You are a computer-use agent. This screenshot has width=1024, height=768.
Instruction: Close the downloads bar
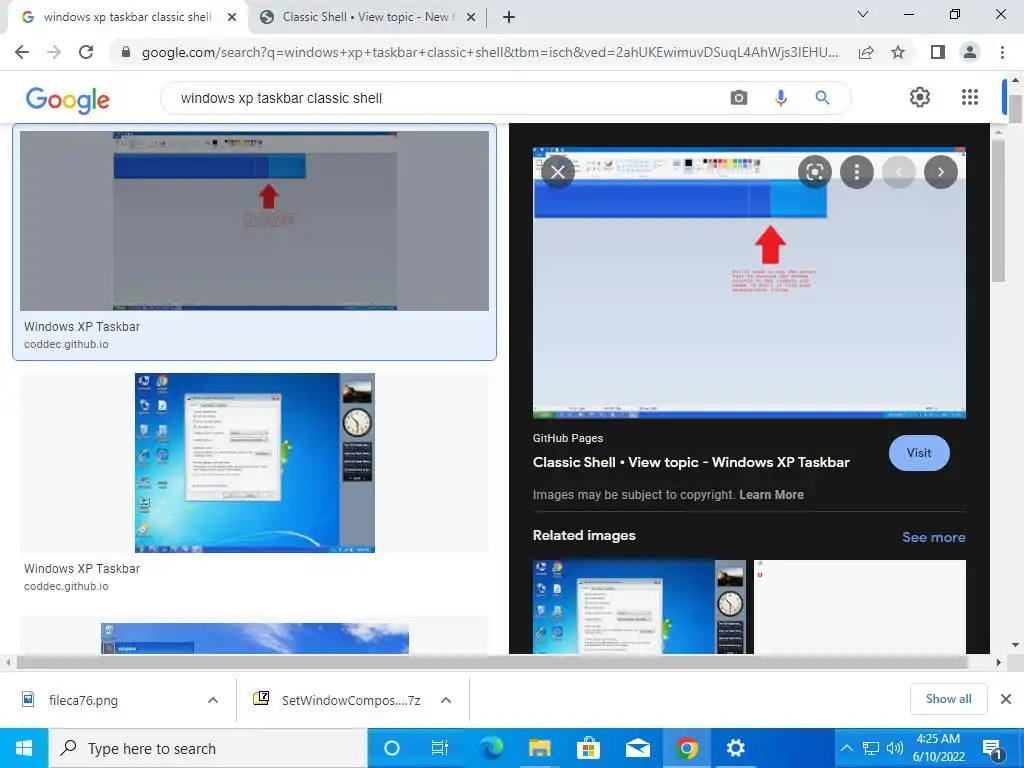[x=1006, y=699]
